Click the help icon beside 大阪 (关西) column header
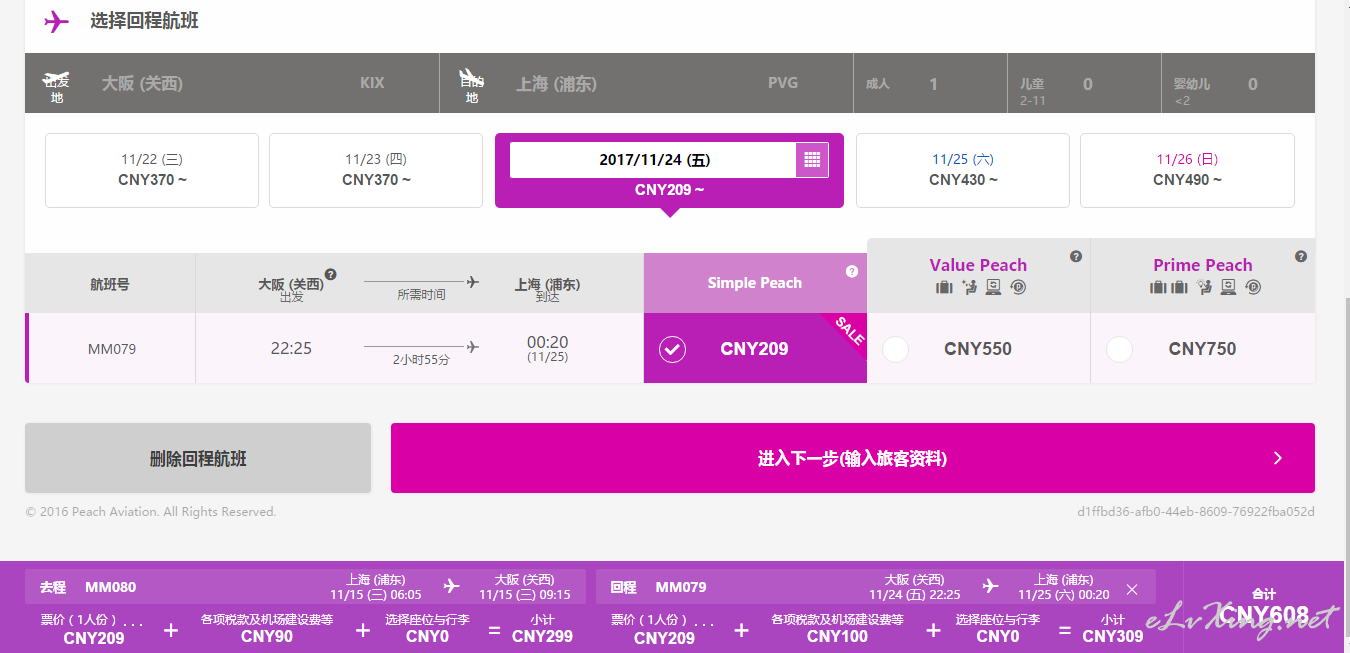Image resolution: width=1350 pixels, height=653 pixels. pyautogui.click(x=331, y=274)
